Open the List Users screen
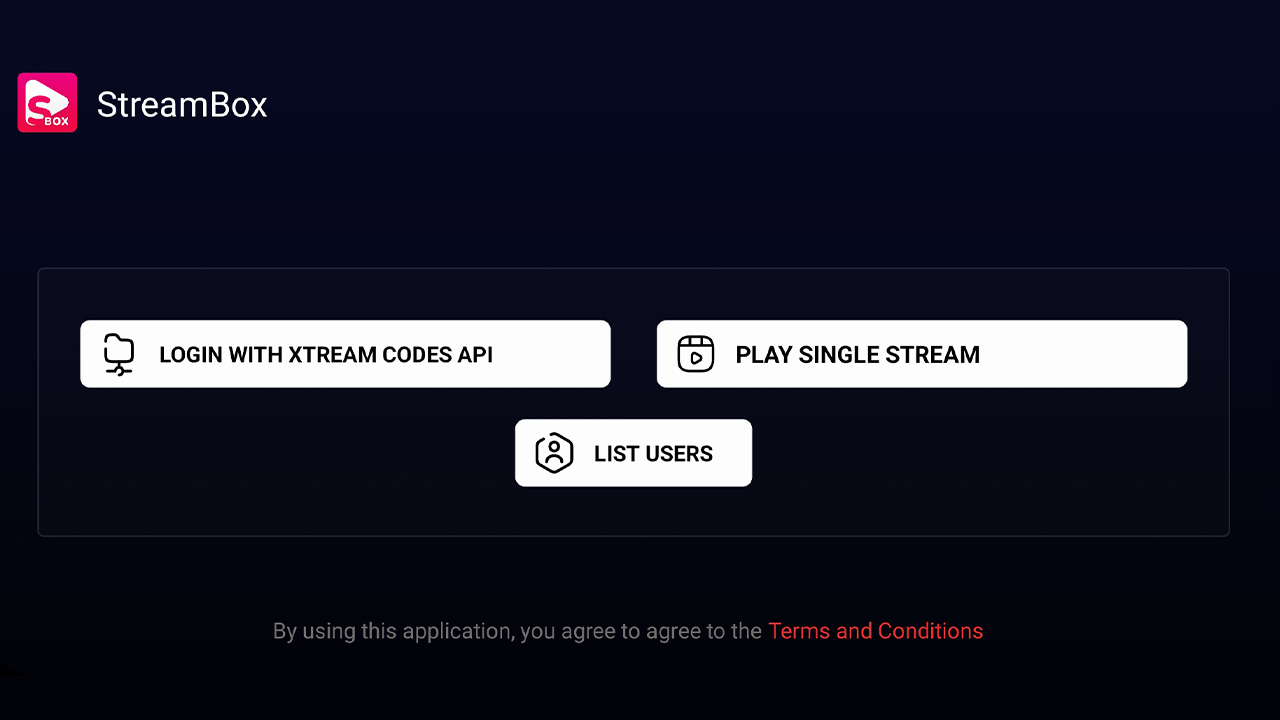The image size is (1280, 720). tap(633, 452)
